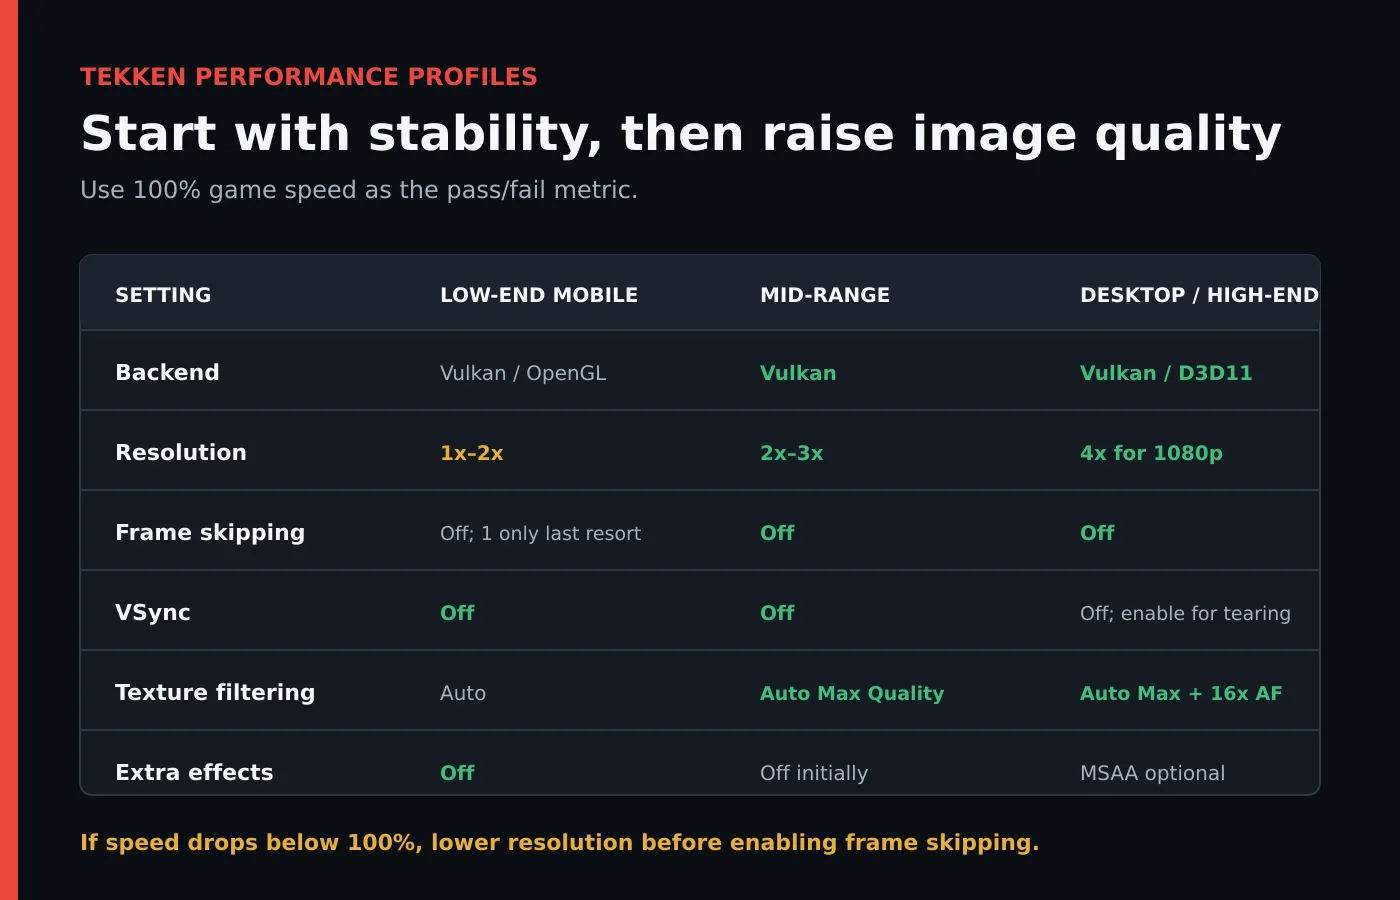Click the SETTING column header
The width and height of the screenshot is (1400, 900).
pos(163,295)
